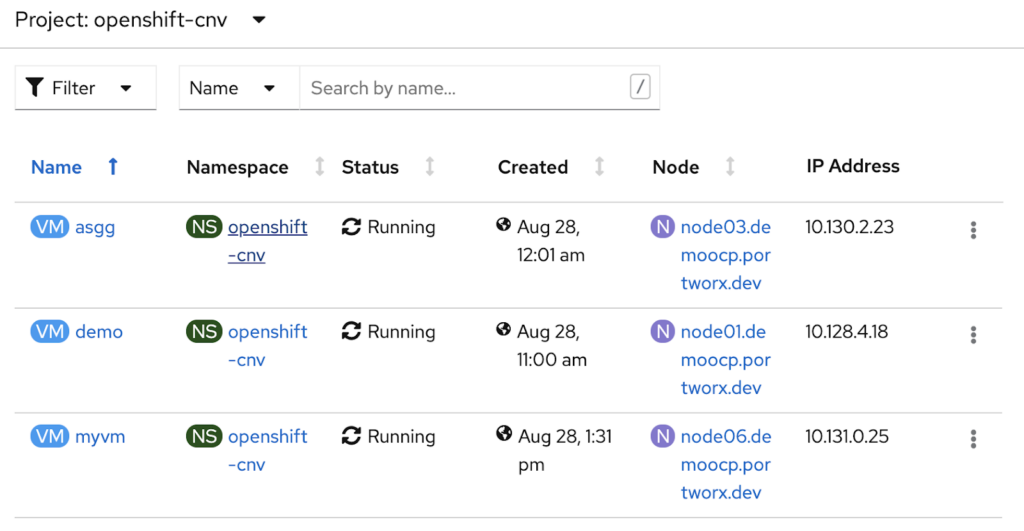Expand the Project openshift-cnv dropdown
Viewport: 1024px width, 531px height.
259,20
